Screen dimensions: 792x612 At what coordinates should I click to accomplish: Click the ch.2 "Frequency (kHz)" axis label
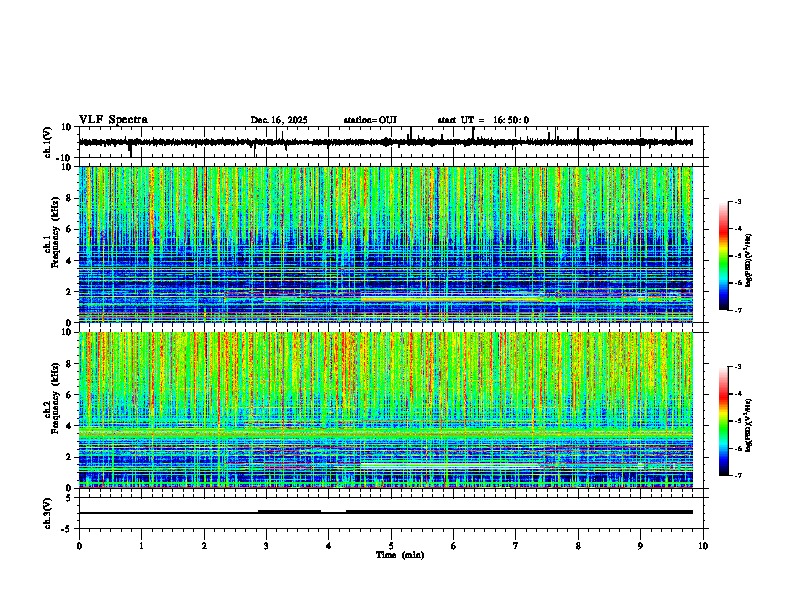[x=55, y=398]
